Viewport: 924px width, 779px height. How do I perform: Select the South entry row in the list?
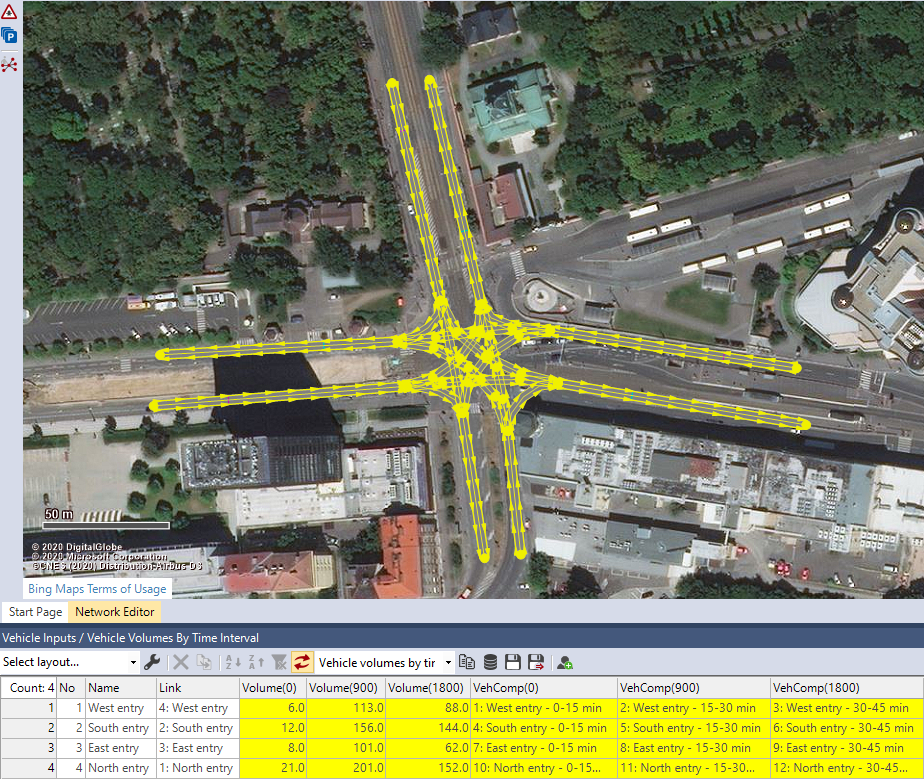pos(118,728)
